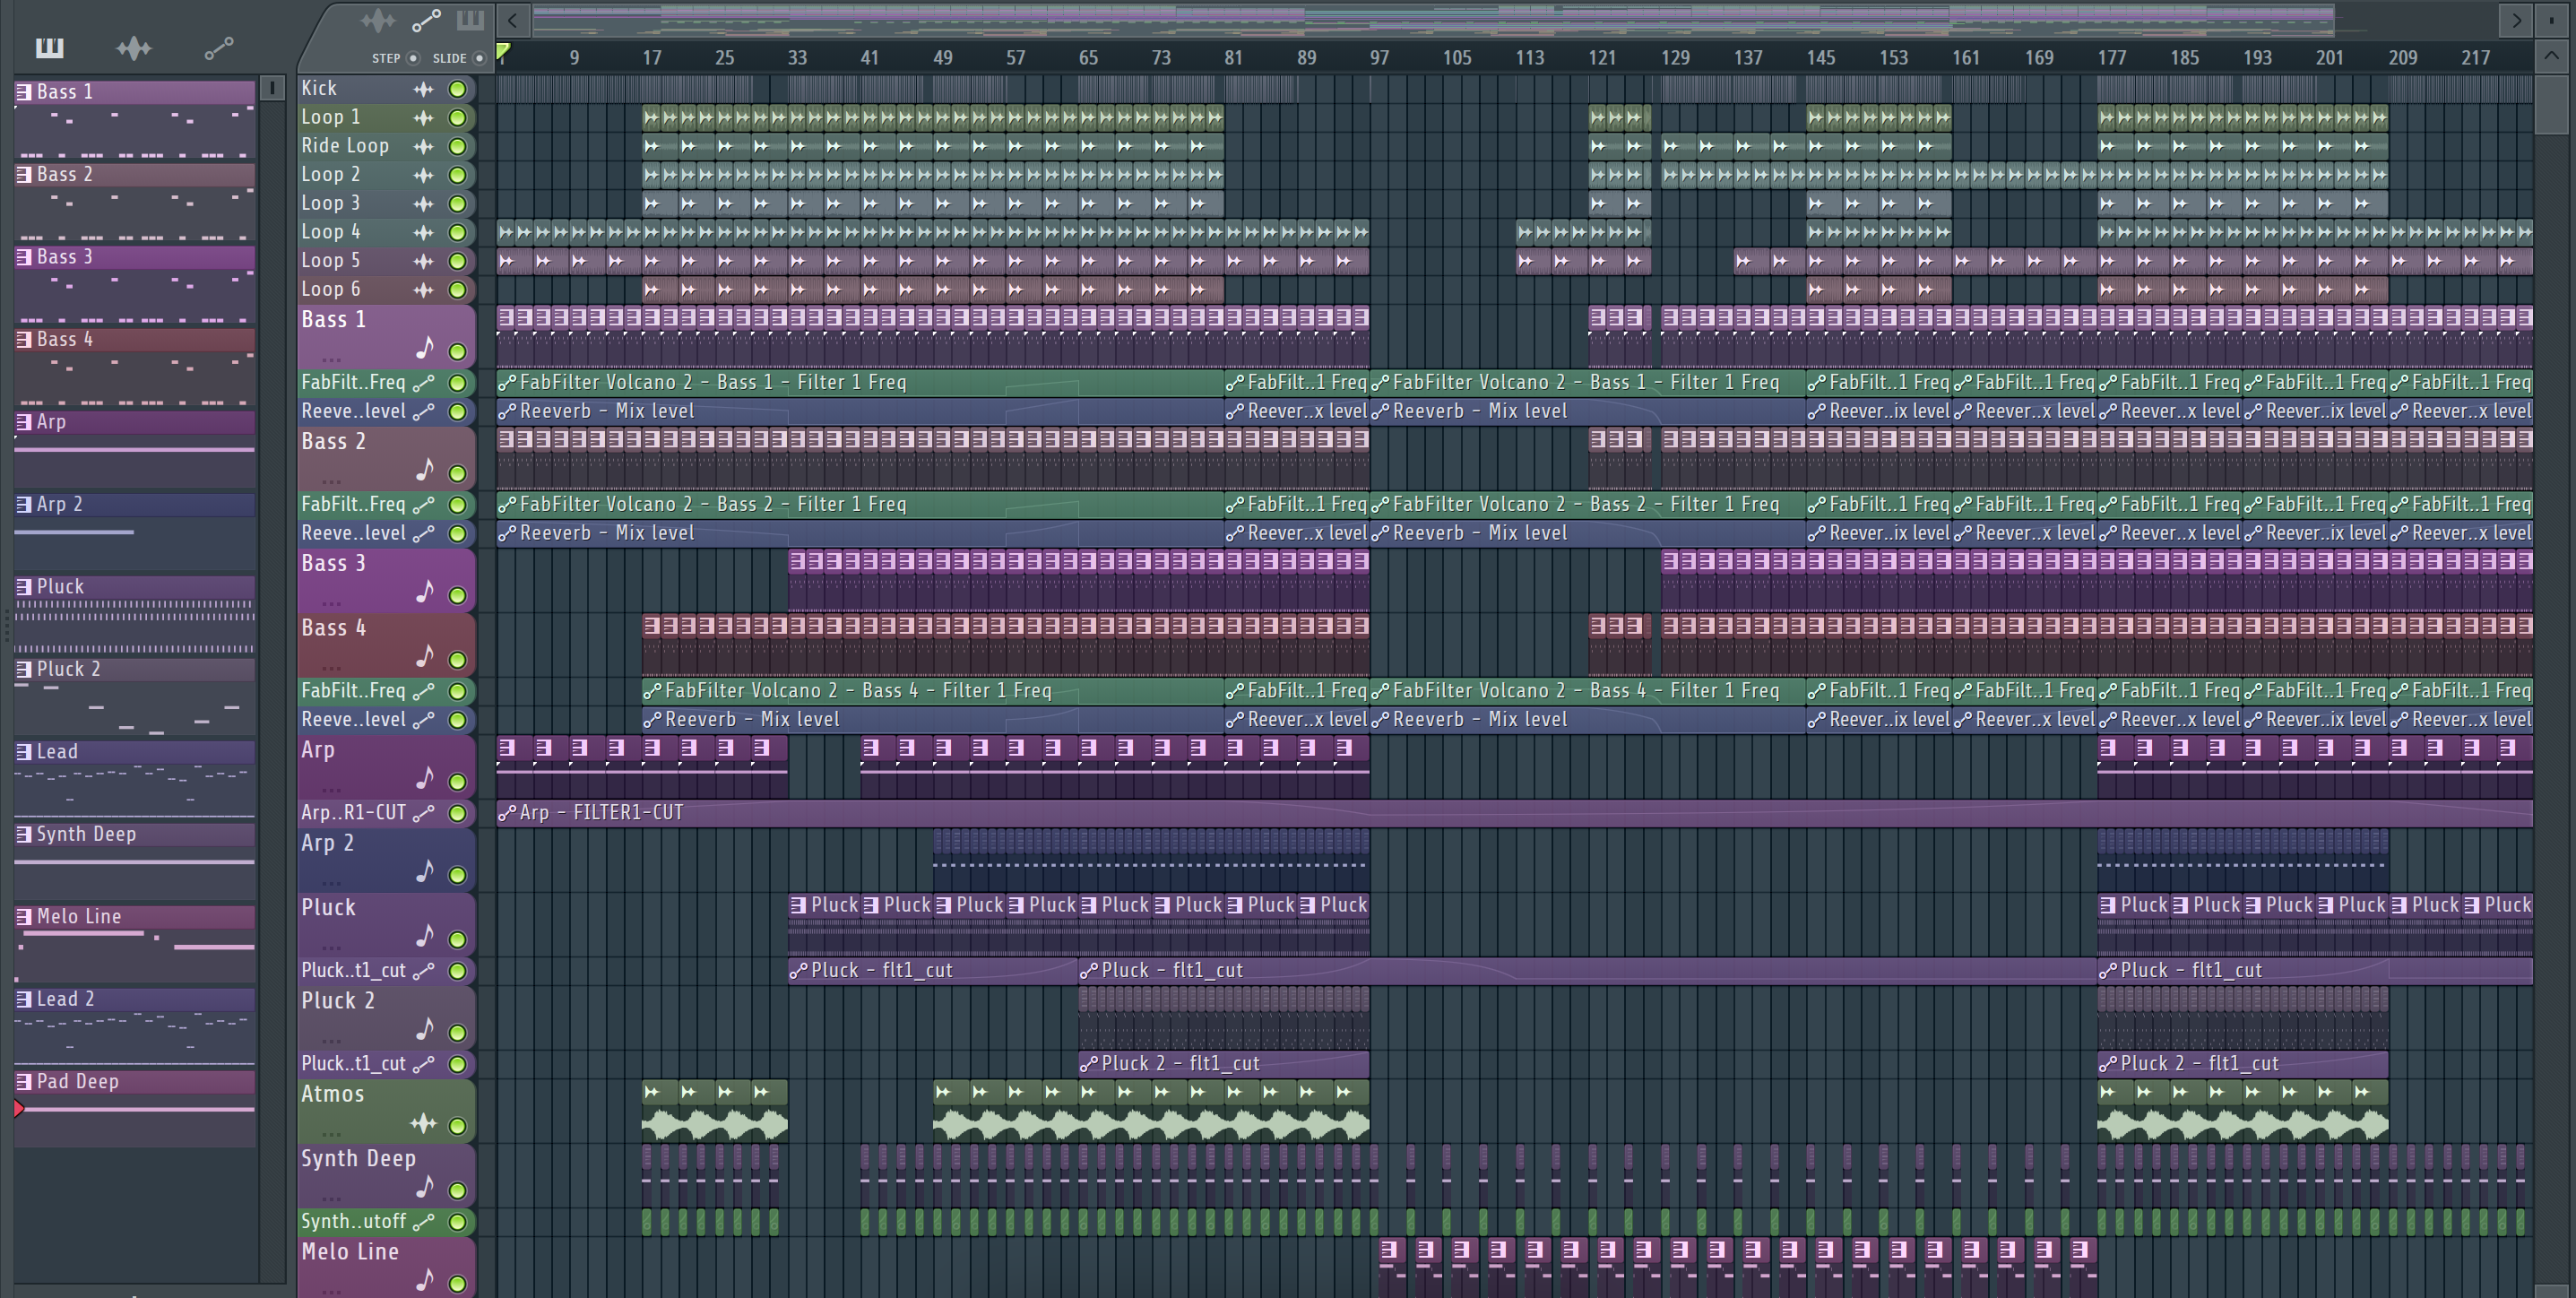Switch picker to audio clips tab

click(134, 47)
